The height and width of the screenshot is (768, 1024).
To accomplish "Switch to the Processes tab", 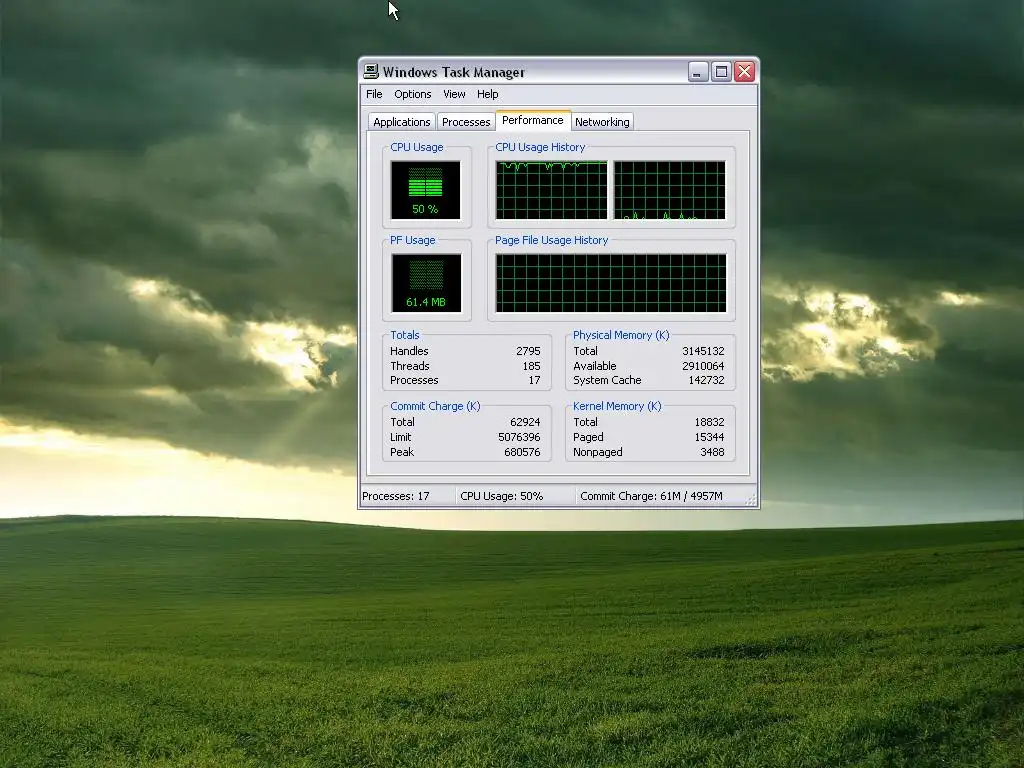I will tap(466, 122).
